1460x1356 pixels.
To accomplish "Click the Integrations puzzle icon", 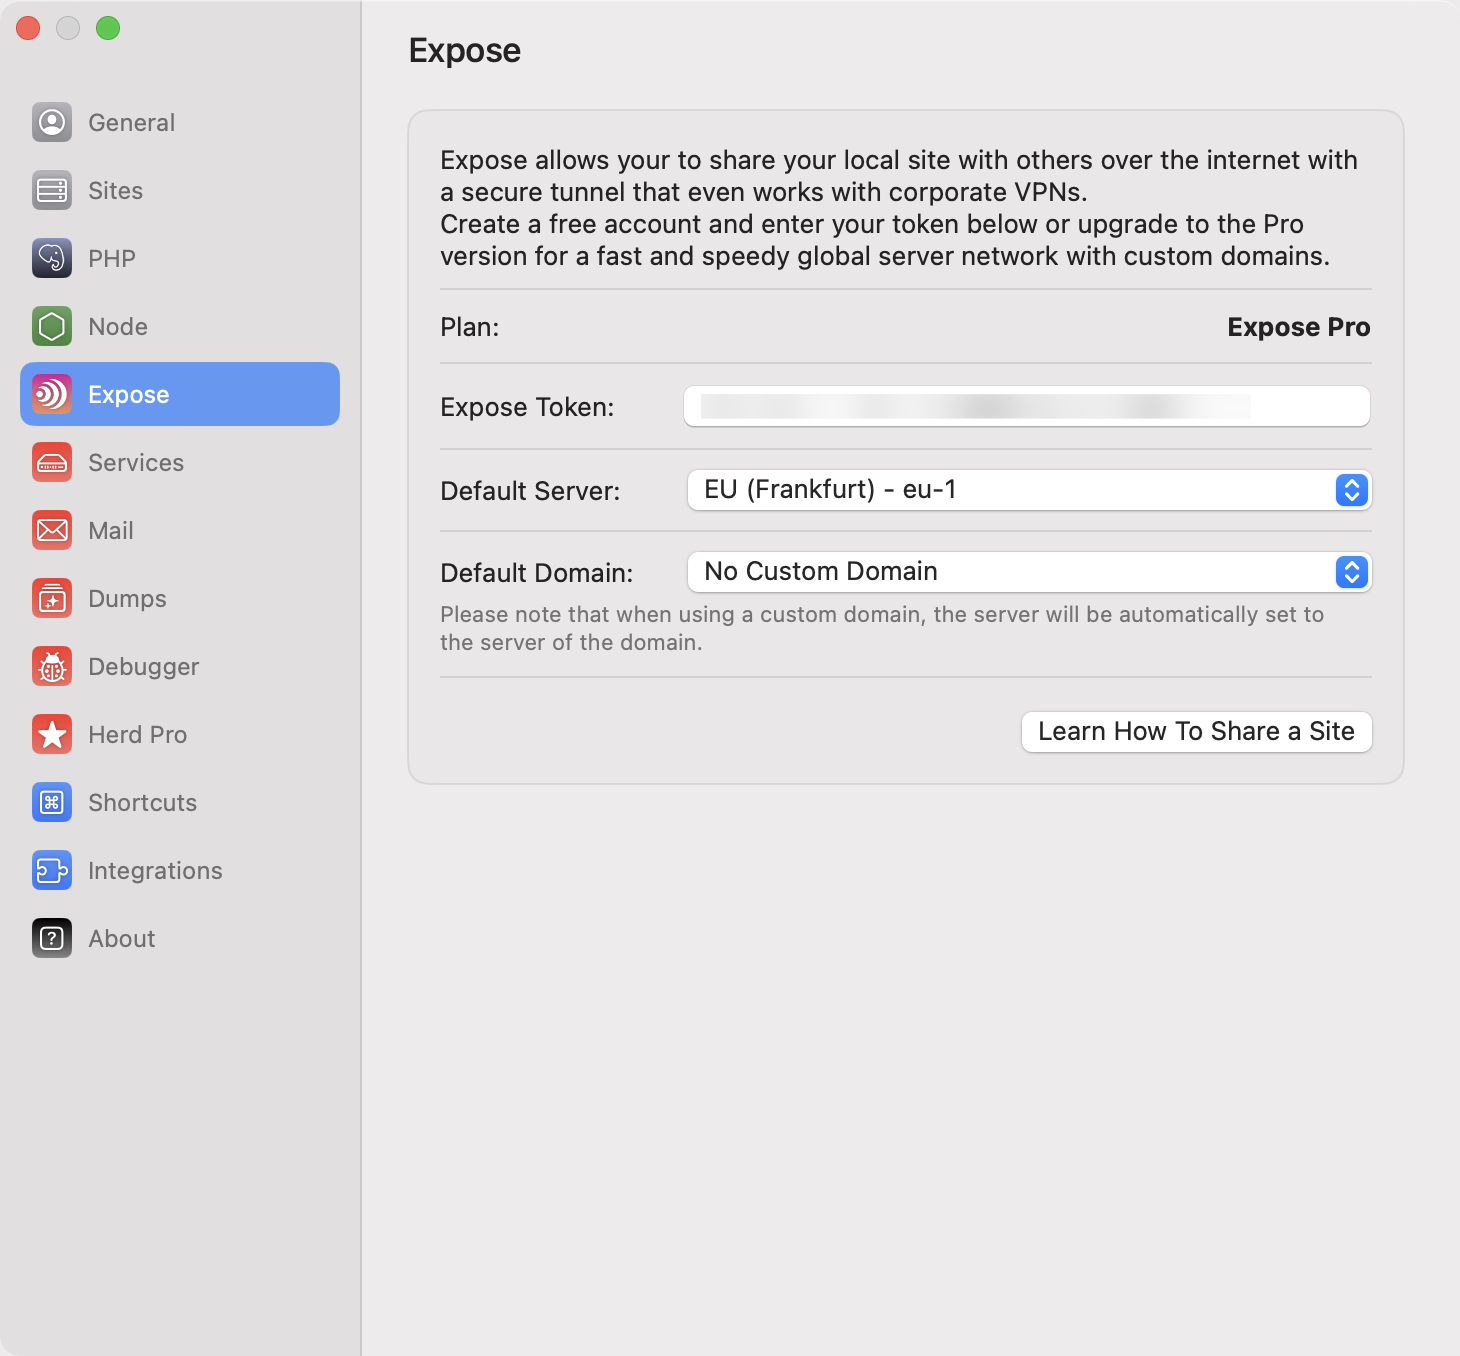I will click(x=52, y=870).
